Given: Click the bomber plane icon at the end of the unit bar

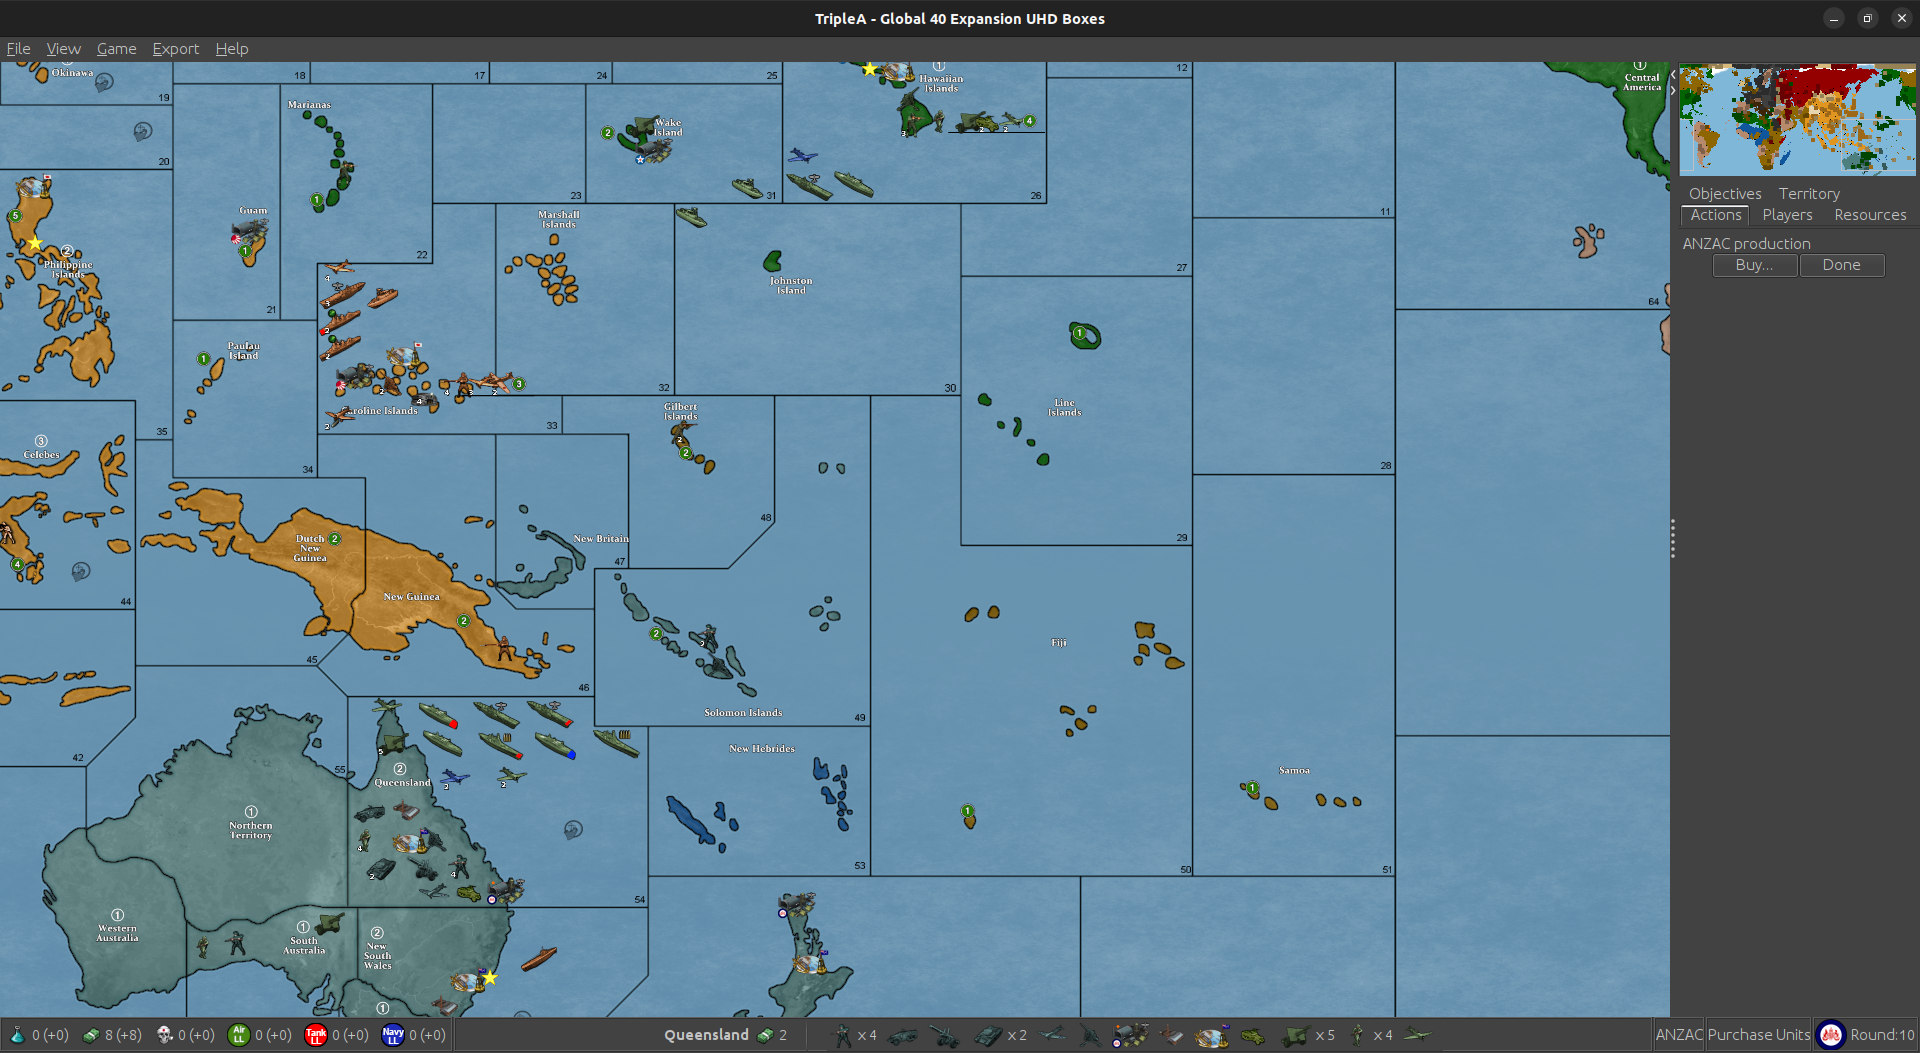Looking at the screenshot, I should pyautogui.click(x=1417, y=1034).
